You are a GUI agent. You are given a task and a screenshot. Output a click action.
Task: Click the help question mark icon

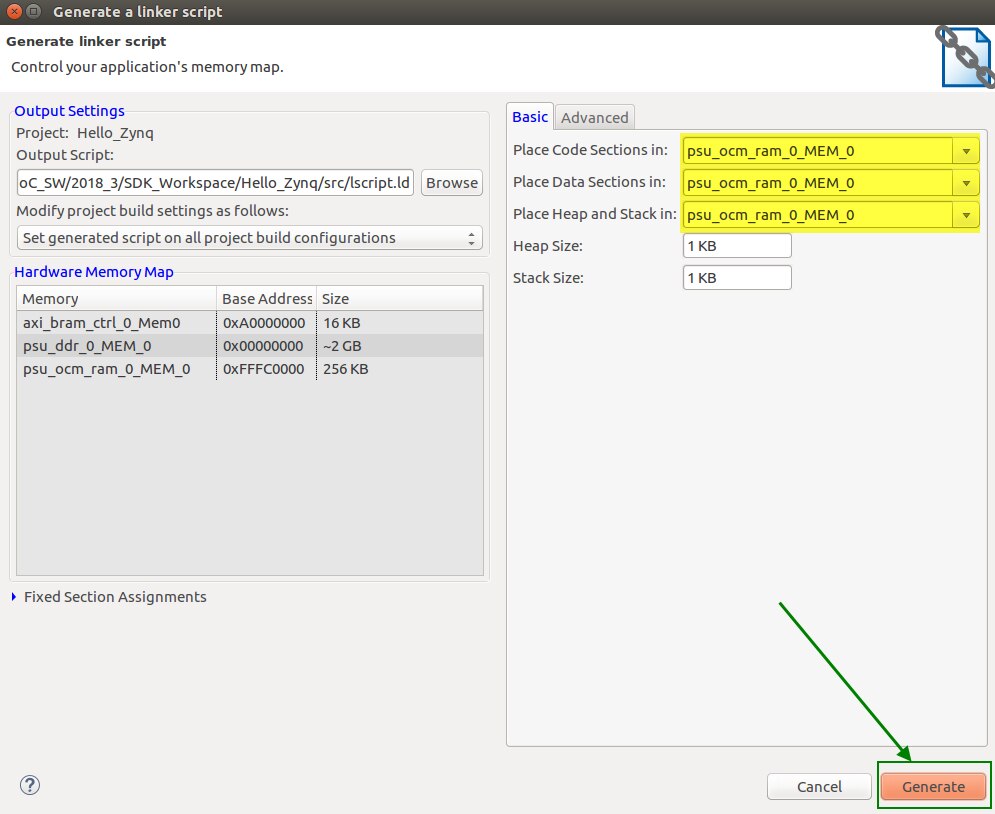point(30,785)
